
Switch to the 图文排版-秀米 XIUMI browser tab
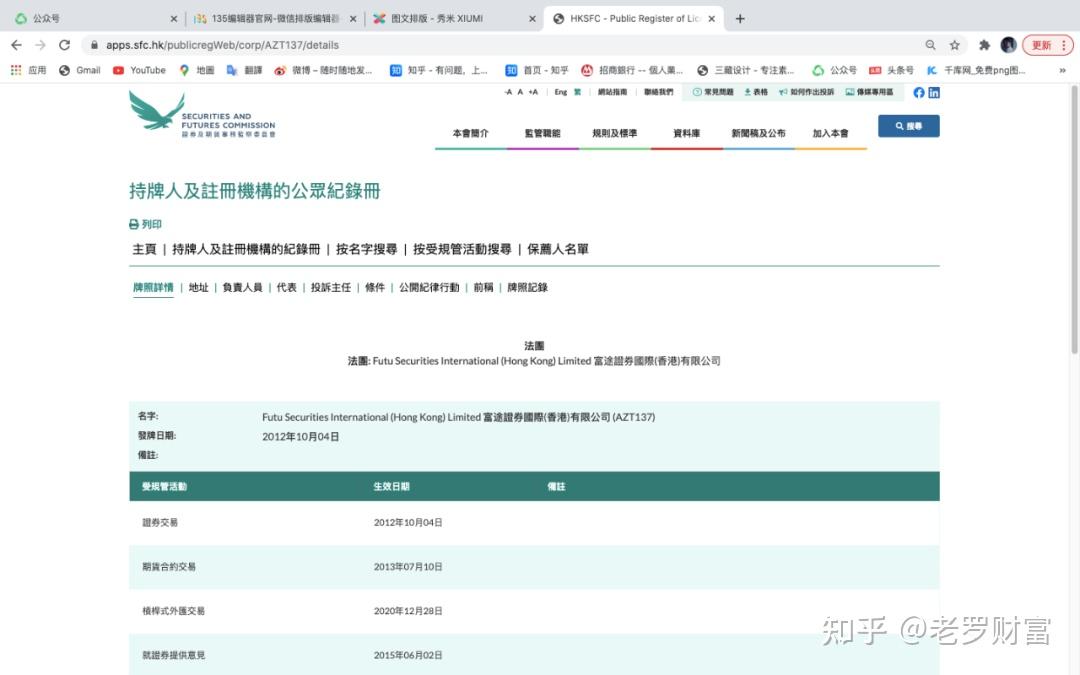tap(440, 17)
